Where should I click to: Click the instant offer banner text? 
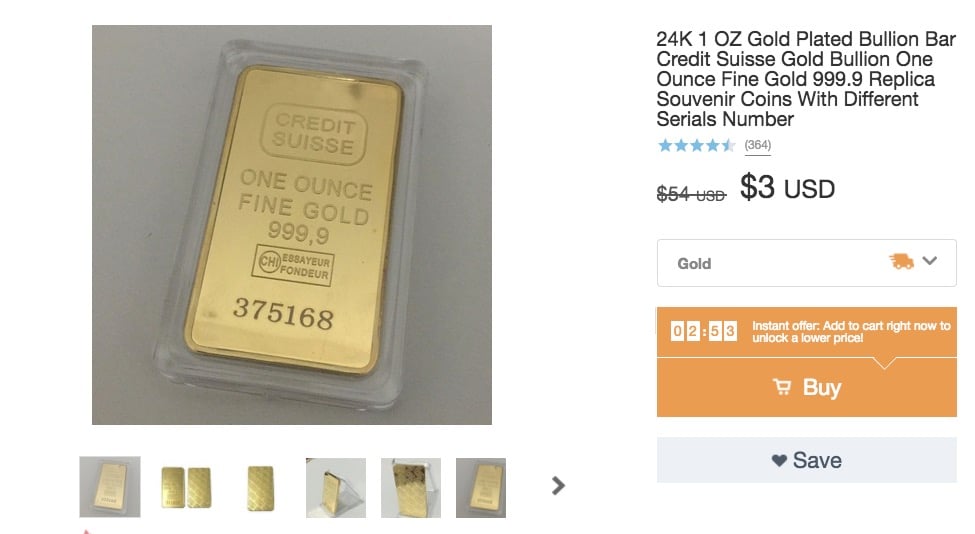click(x=851, y=332)
